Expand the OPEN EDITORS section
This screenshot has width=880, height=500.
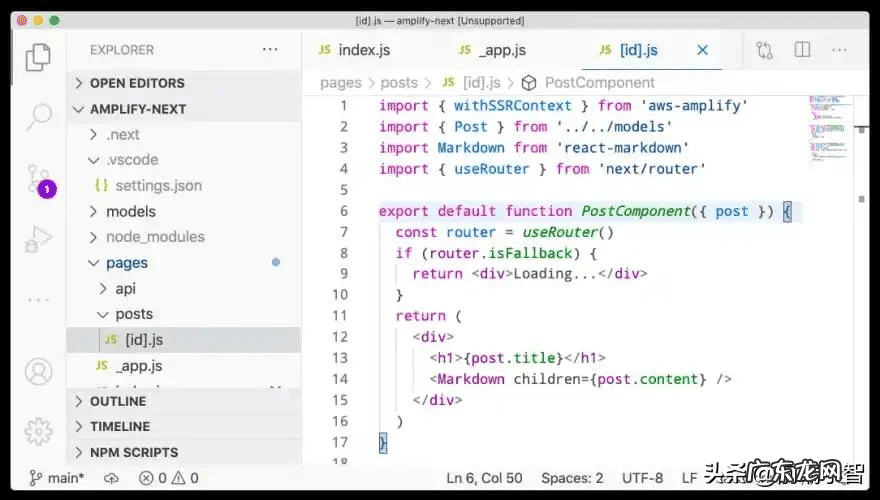(137, 83)
